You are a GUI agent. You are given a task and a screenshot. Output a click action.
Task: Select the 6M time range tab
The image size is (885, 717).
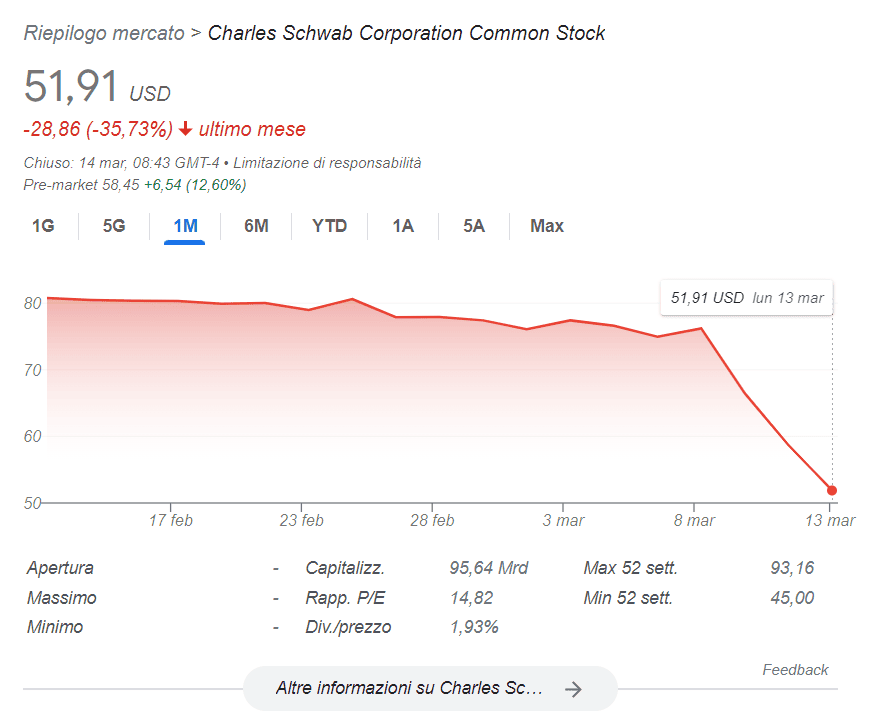click(256, 226)
